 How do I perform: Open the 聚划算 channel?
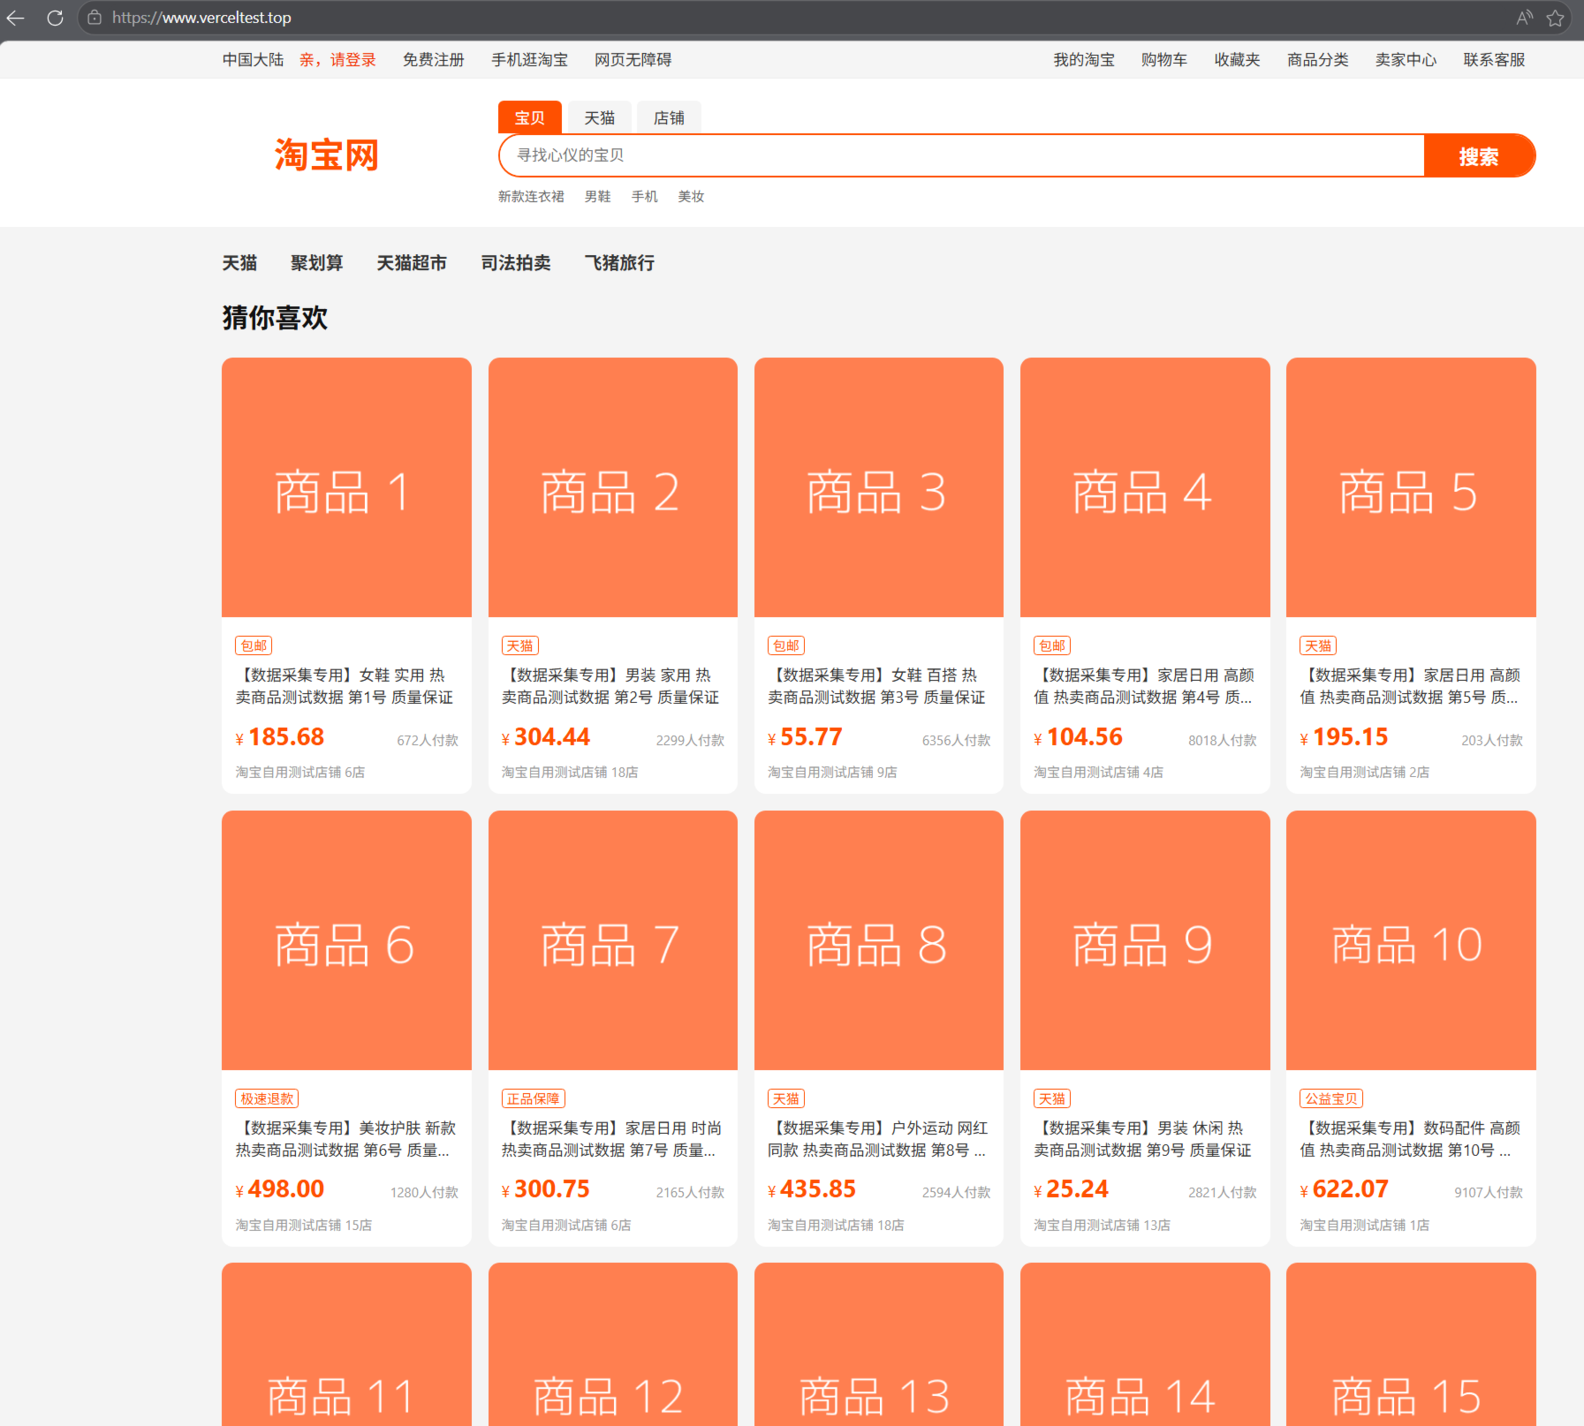coord(317,263)
